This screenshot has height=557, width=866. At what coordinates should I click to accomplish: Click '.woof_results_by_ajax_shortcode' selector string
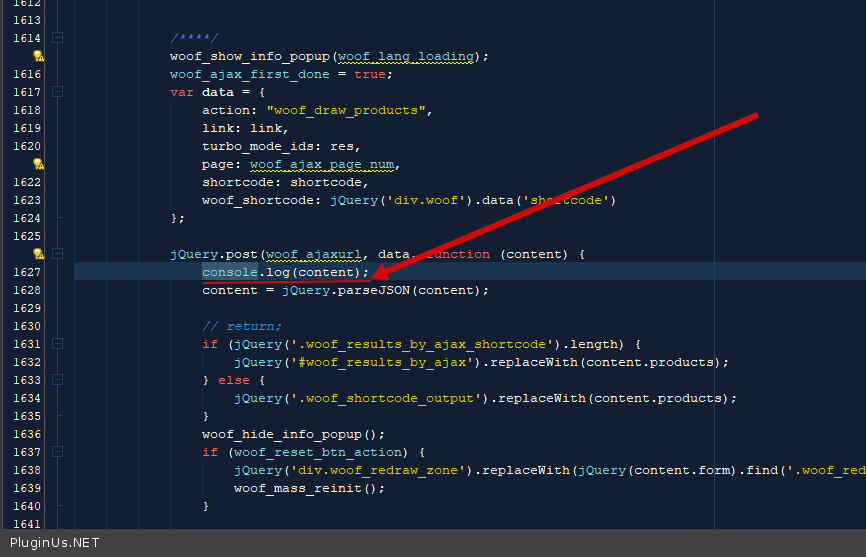pyautogui.click(x=422, y=344)
